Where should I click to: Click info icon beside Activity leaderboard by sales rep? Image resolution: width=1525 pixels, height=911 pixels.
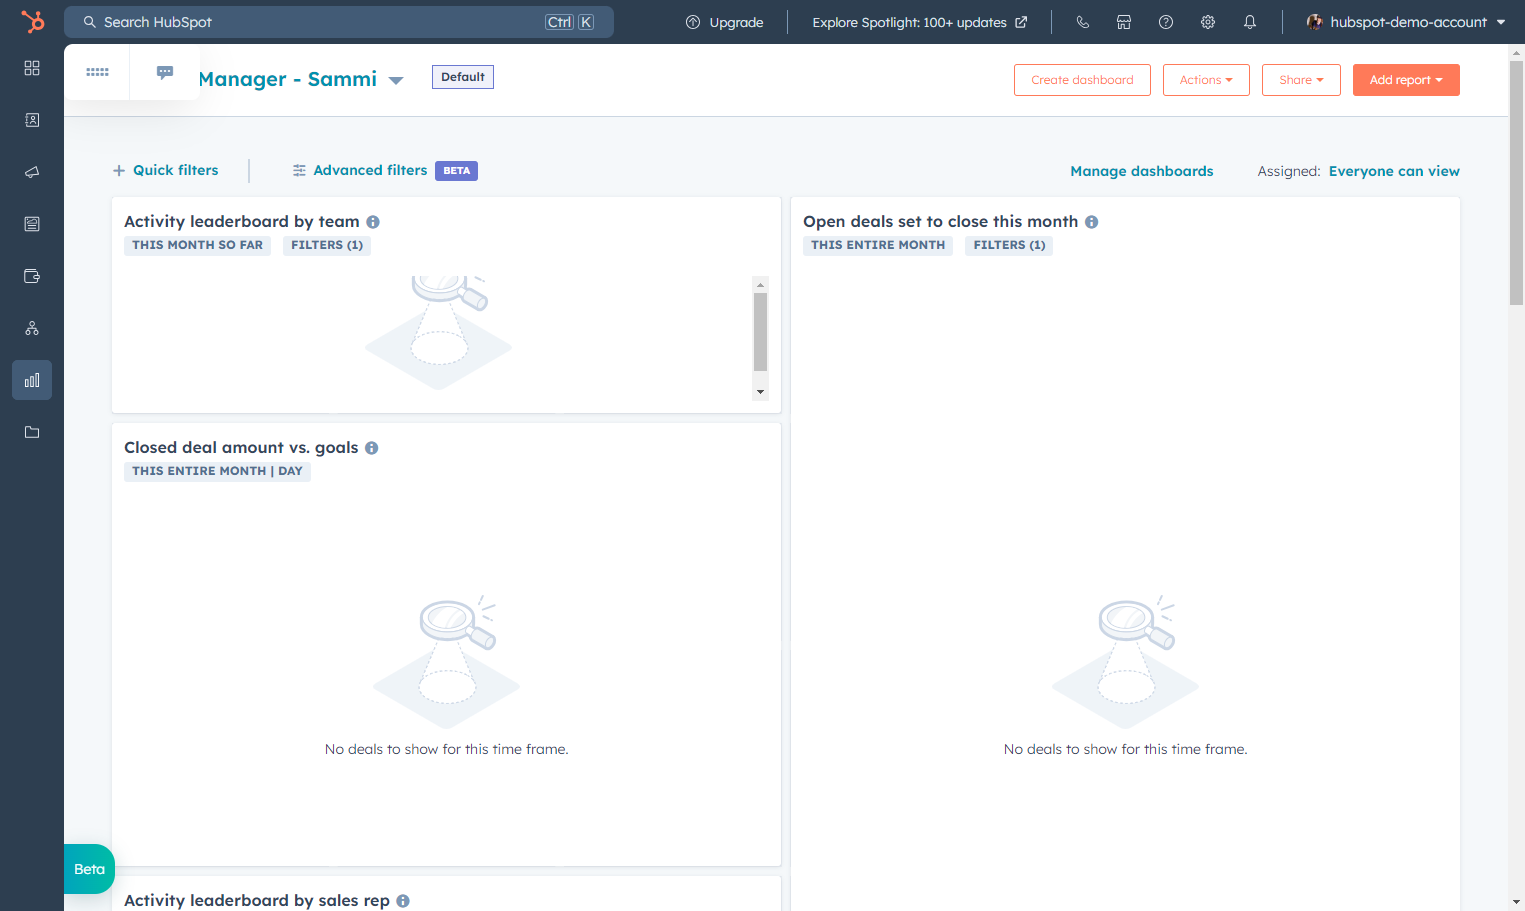[403, 901]
